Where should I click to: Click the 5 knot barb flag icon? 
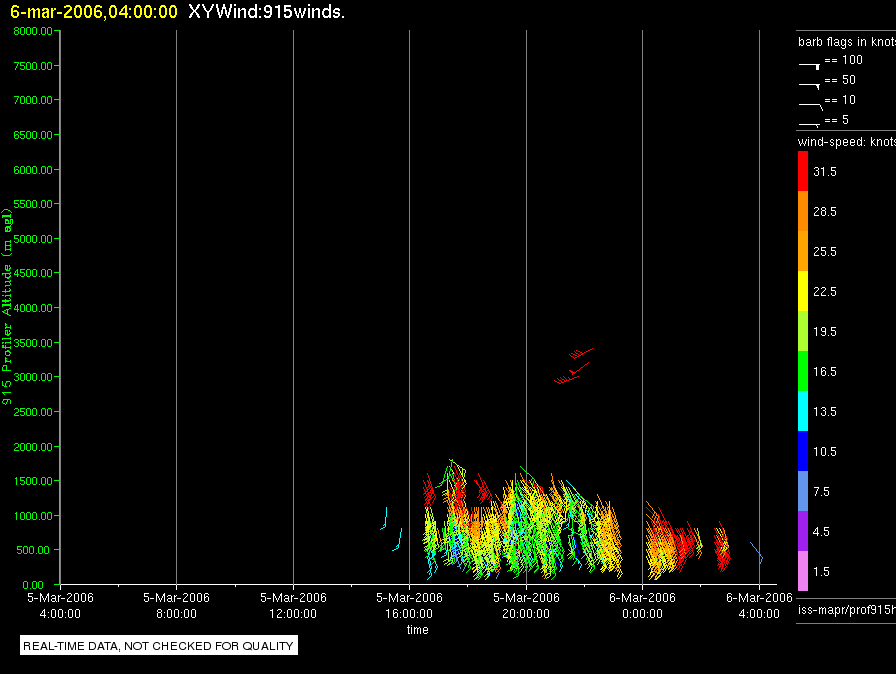coord(810,124)
